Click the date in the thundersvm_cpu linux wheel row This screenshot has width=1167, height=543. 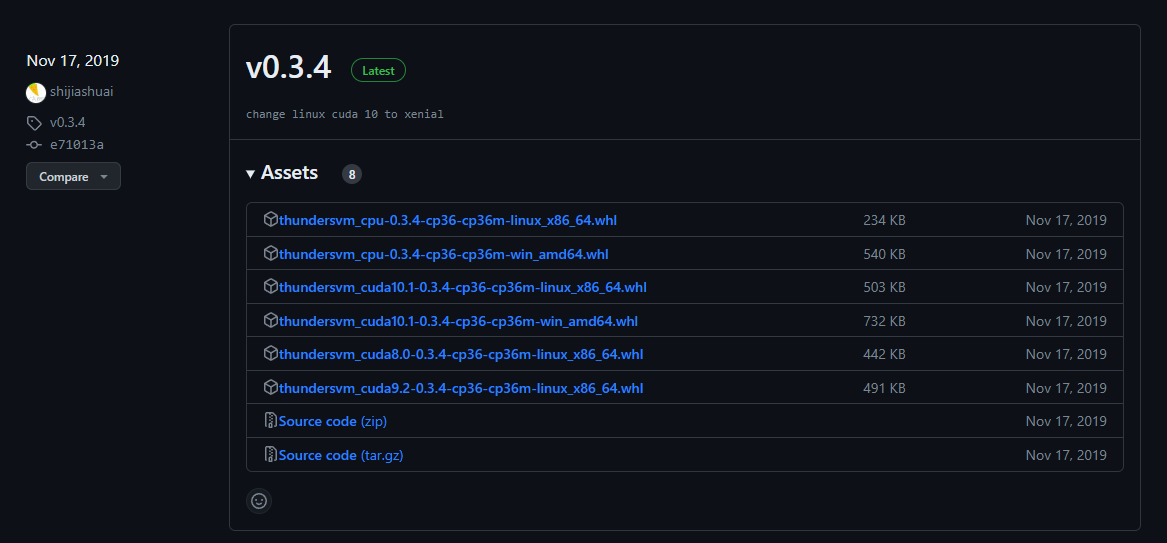1066,220
